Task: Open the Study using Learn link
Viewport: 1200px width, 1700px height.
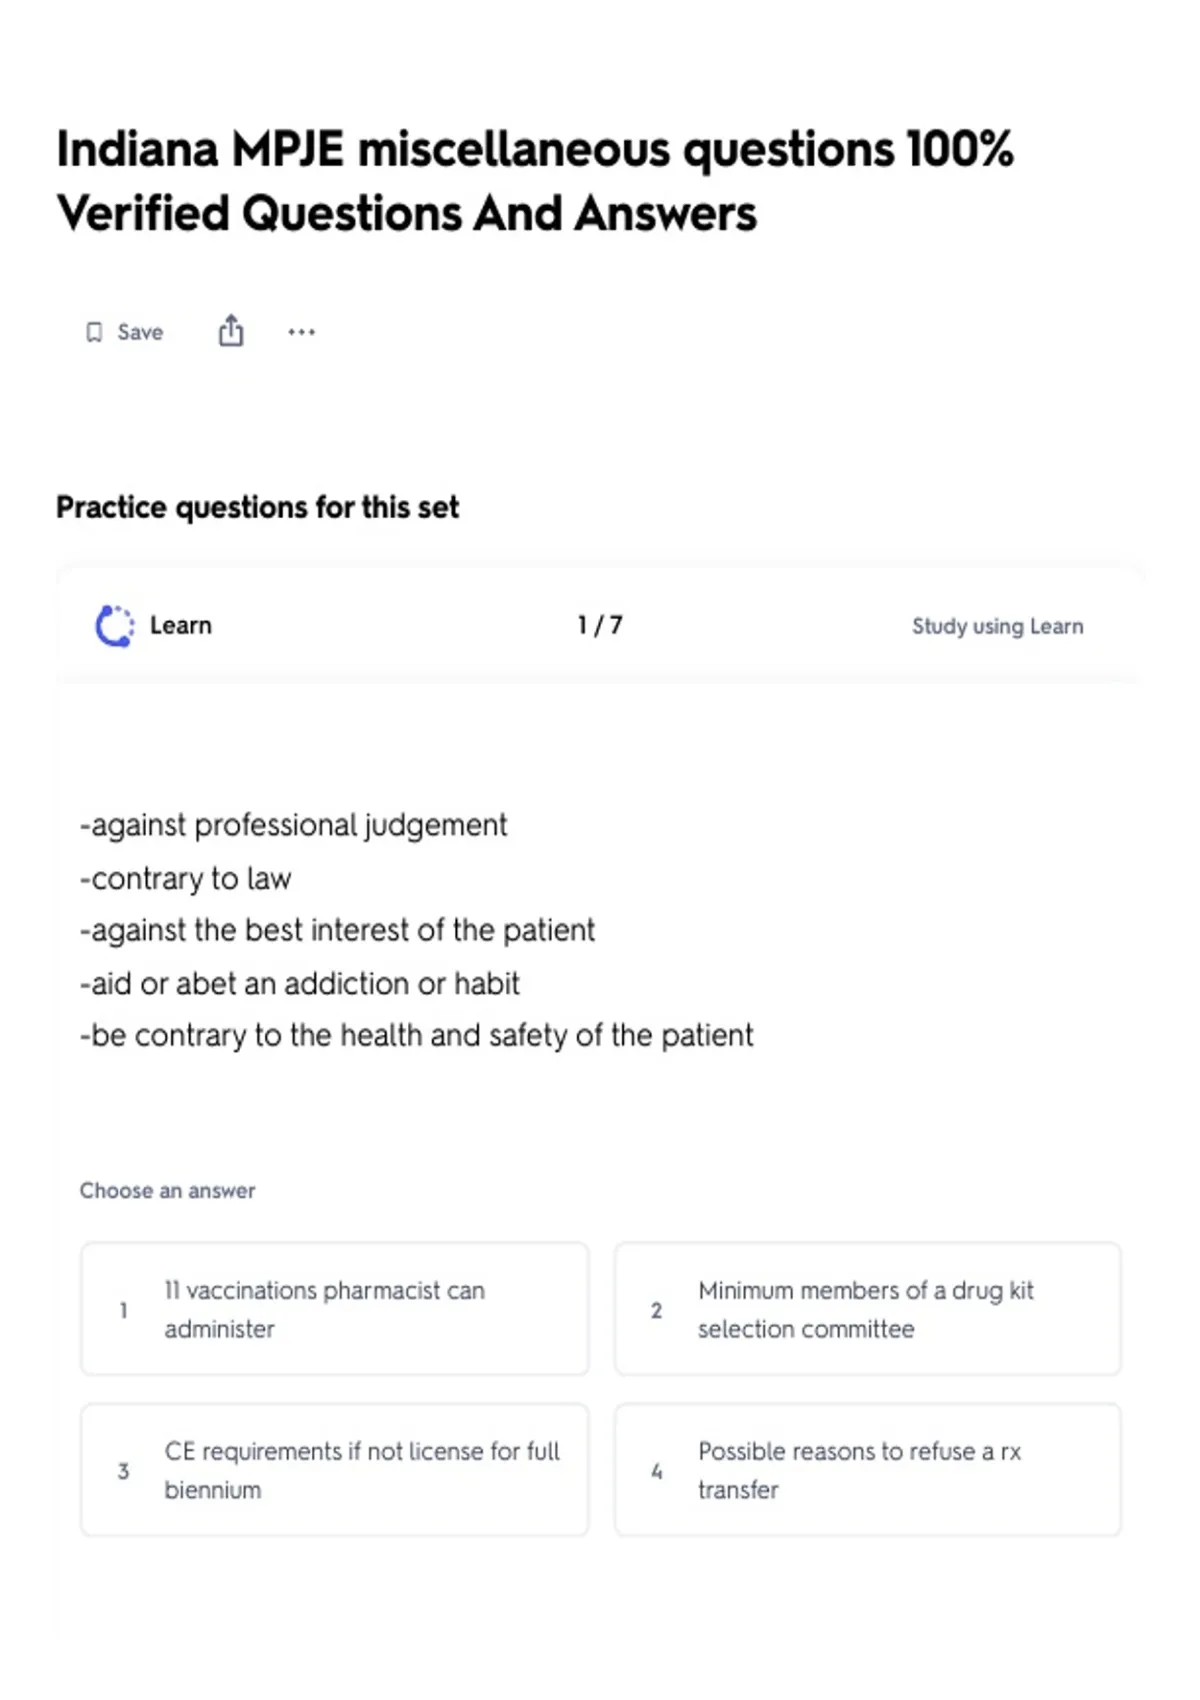Action: coord(997,626)
